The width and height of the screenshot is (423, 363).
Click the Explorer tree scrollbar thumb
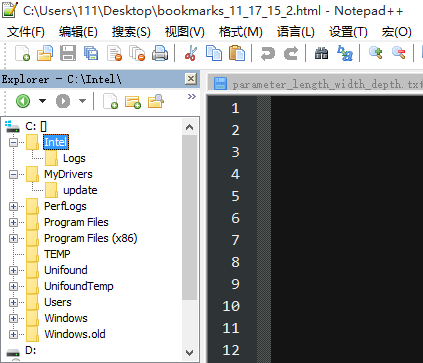coord(190,217)
